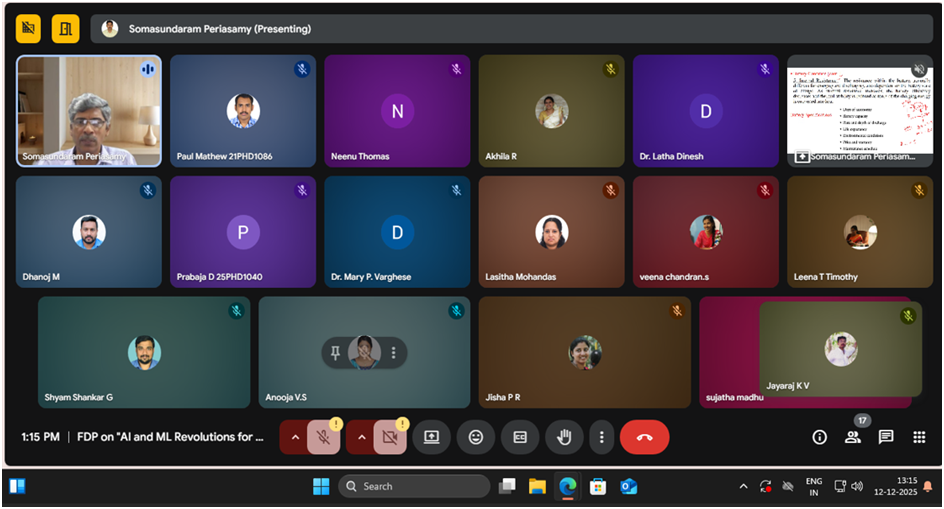944x509 pixels.
Task: Open the meeting details info icon
Action: point(819,437)
